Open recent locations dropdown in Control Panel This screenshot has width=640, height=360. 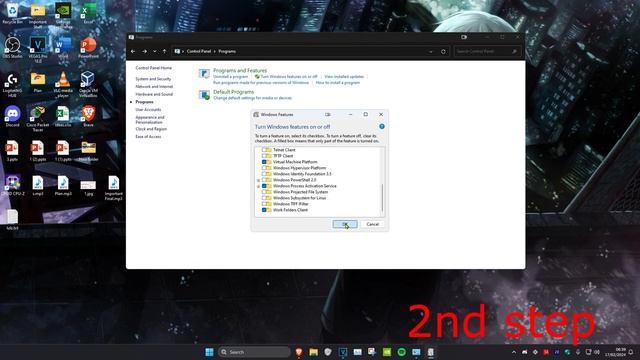(x=155, y=51)
